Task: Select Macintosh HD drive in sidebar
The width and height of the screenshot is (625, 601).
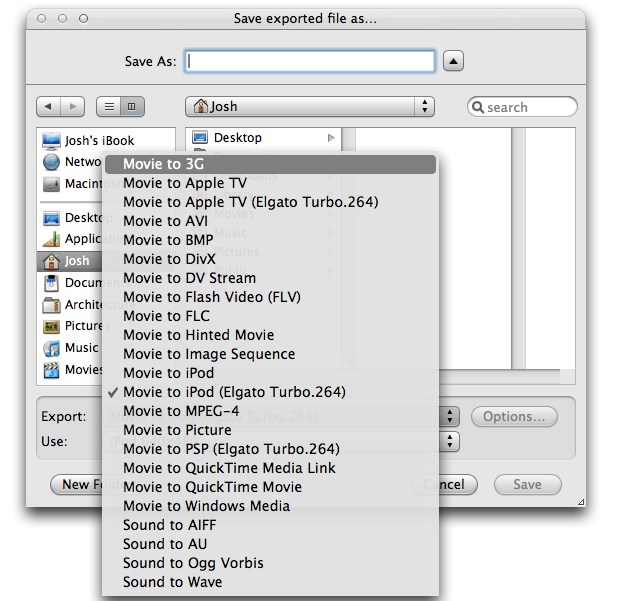Action: (x=72, y=184)
